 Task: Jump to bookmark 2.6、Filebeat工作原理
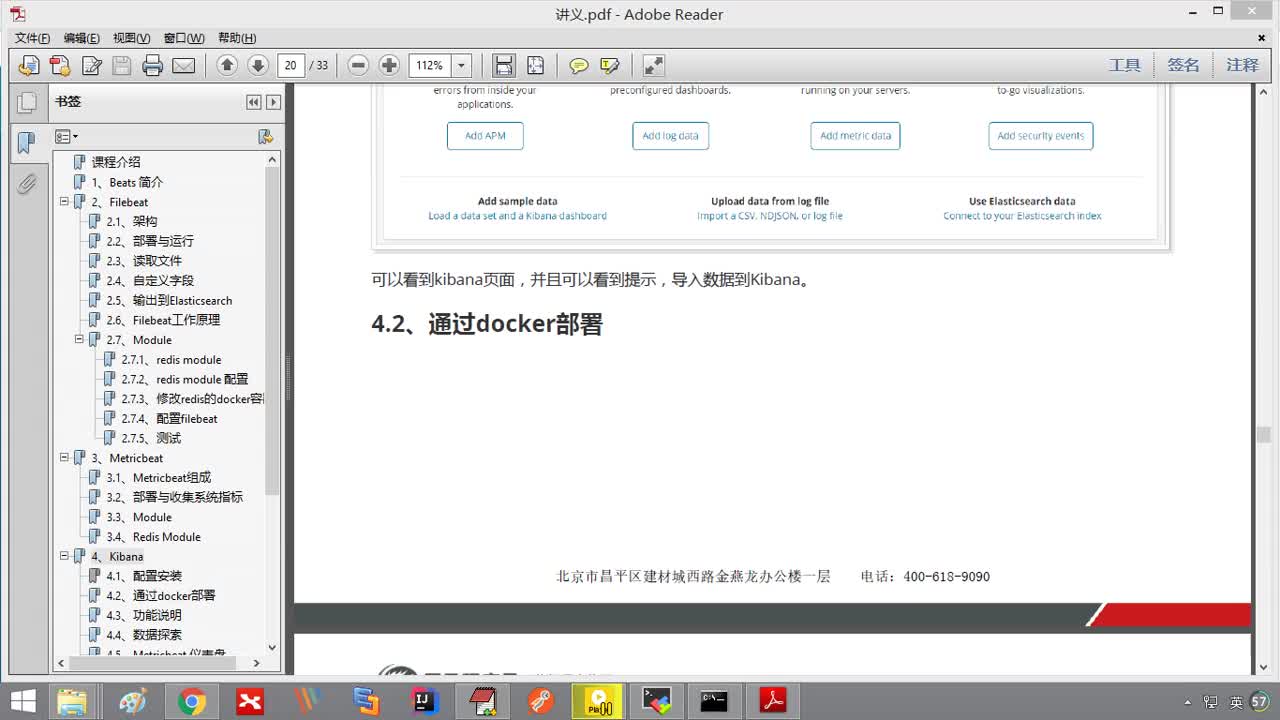point(163,320)
